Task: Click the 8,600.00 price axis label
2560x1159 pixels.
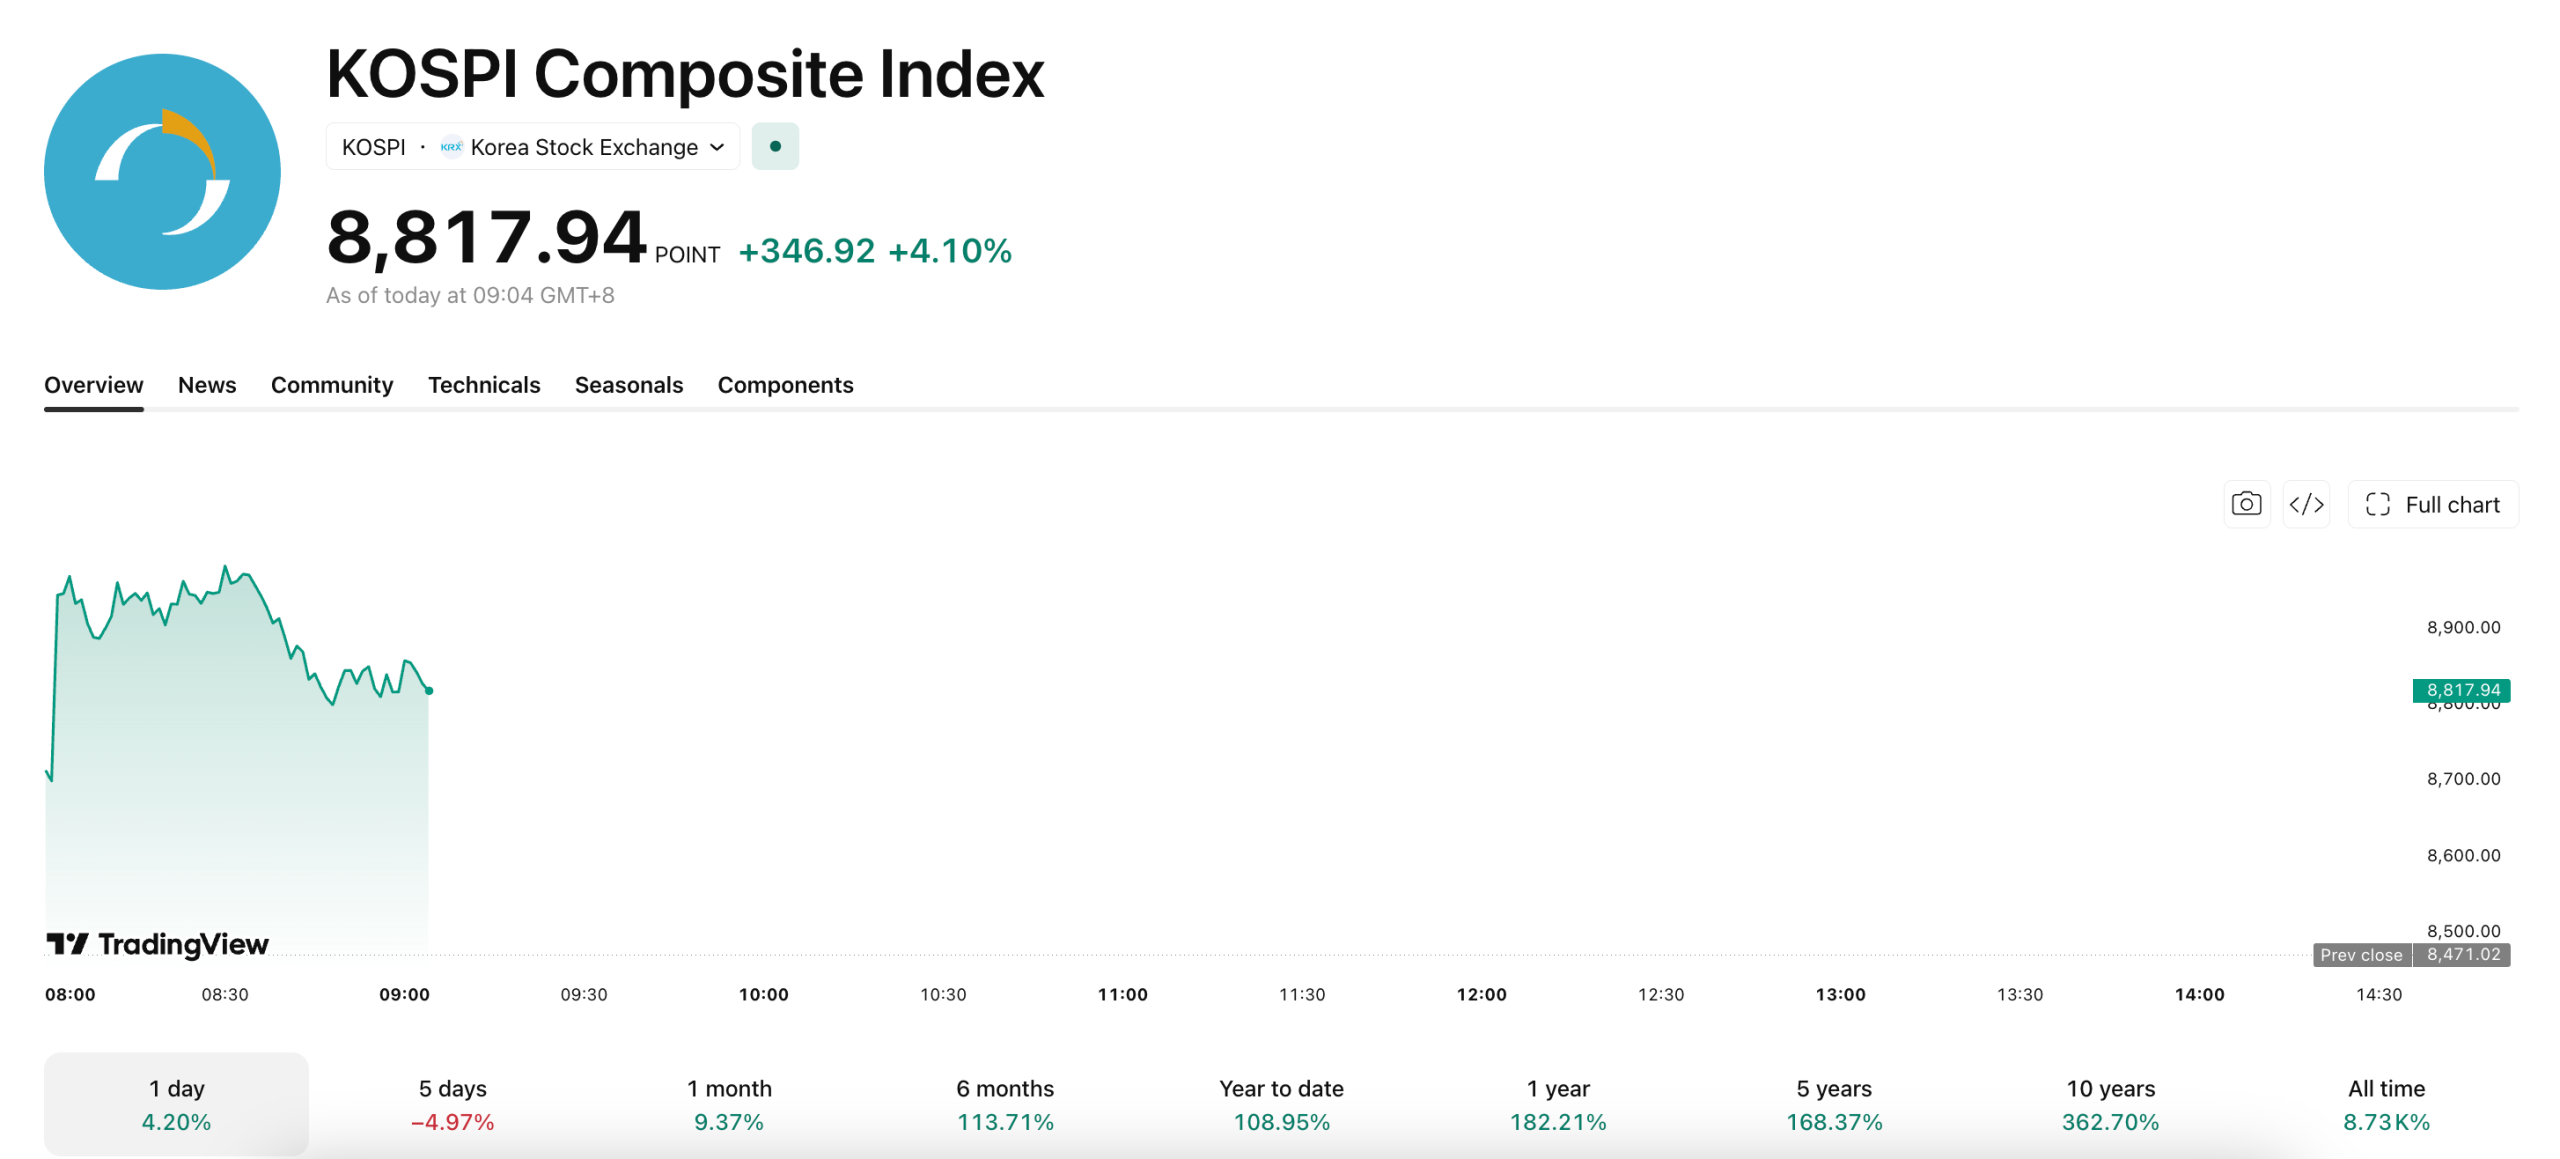Action: point(2463,855)
